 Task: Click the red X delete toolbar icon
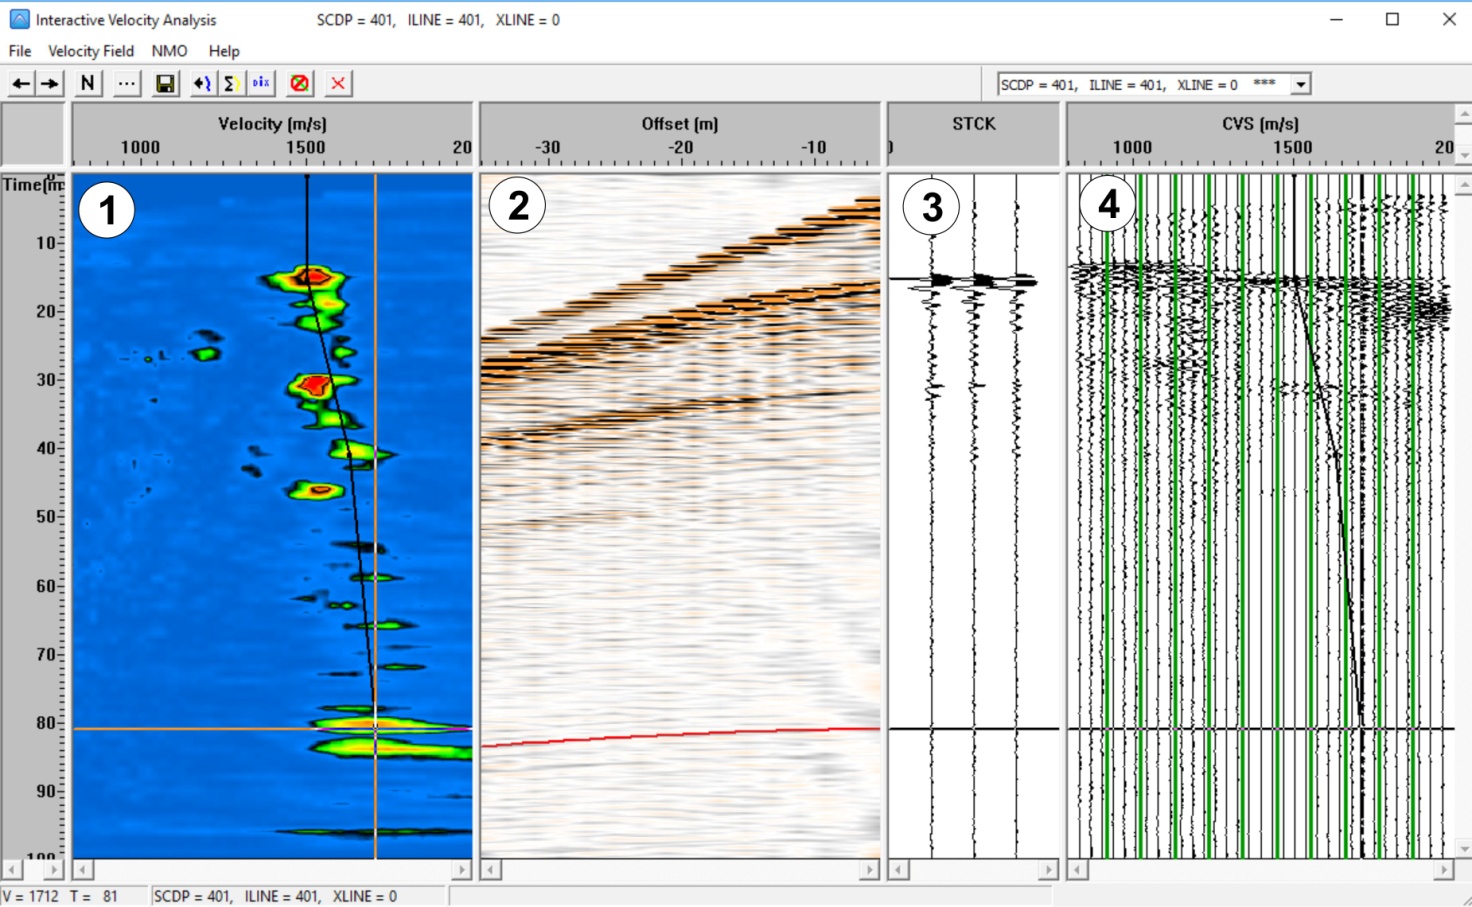[x=338, y=84]
